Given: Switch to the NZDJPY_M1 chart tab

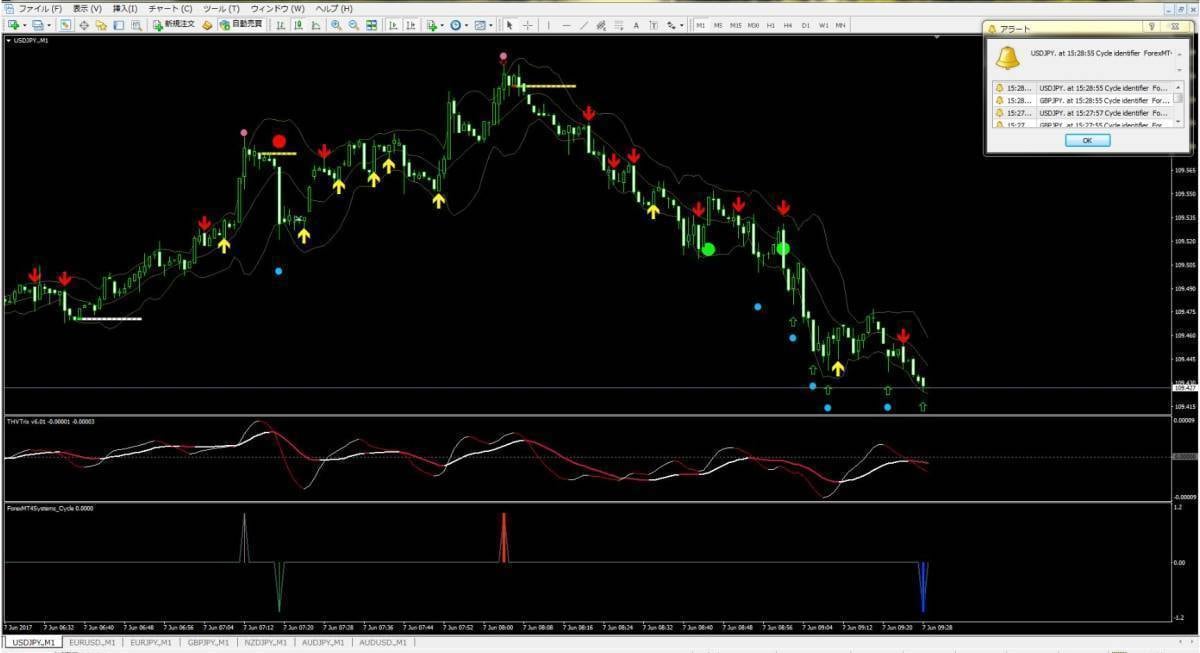Looking at the screenshot, I should pos(265,642).
